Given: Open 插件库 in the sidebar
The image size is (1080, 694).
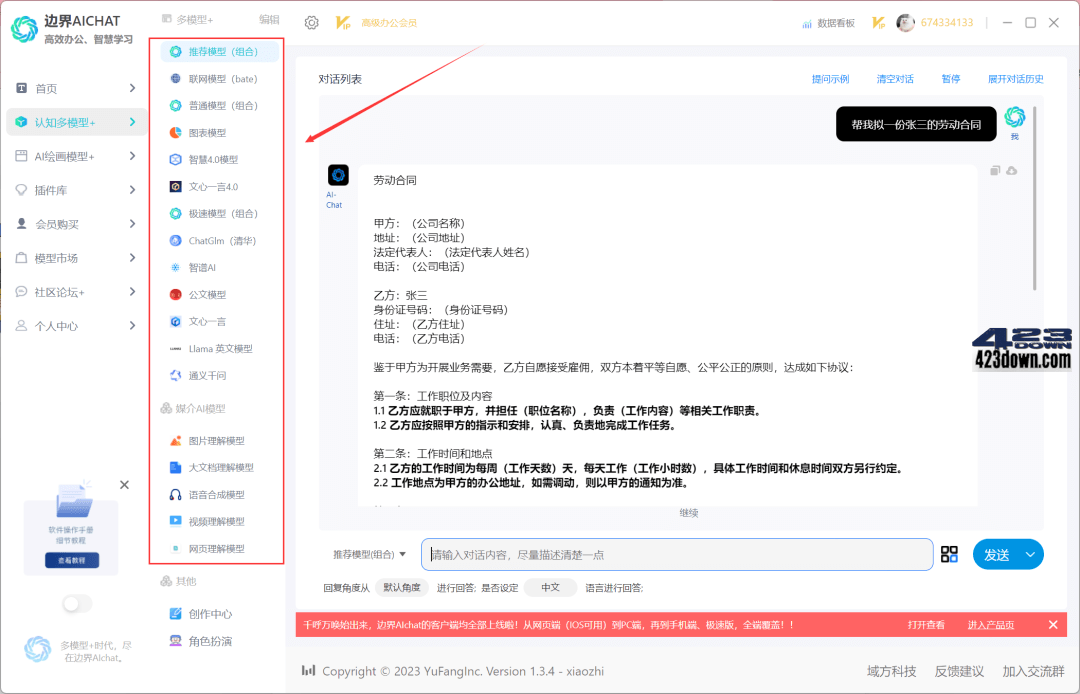Looking at the screenshot, I should coord(76,190).
